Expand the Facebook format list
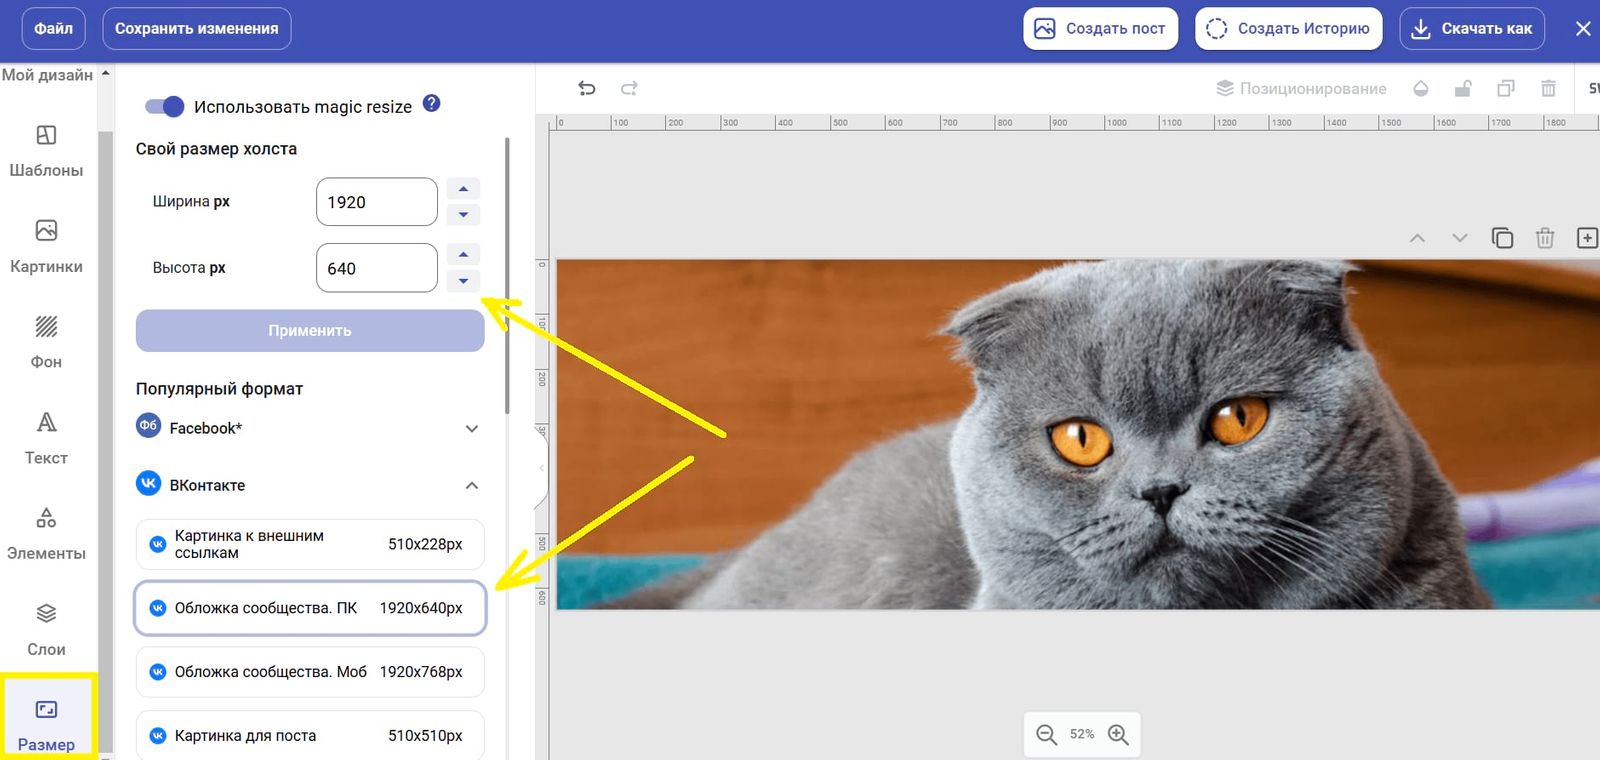The width and height of the screenshot is (1600, 760). click(x=472, y=429)
